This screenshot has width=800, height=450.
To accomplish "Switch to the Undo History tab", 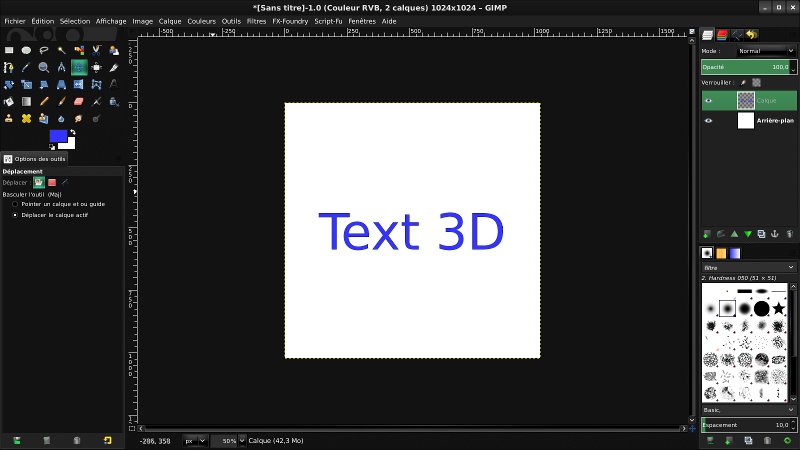I will click(x=751, y=35).
